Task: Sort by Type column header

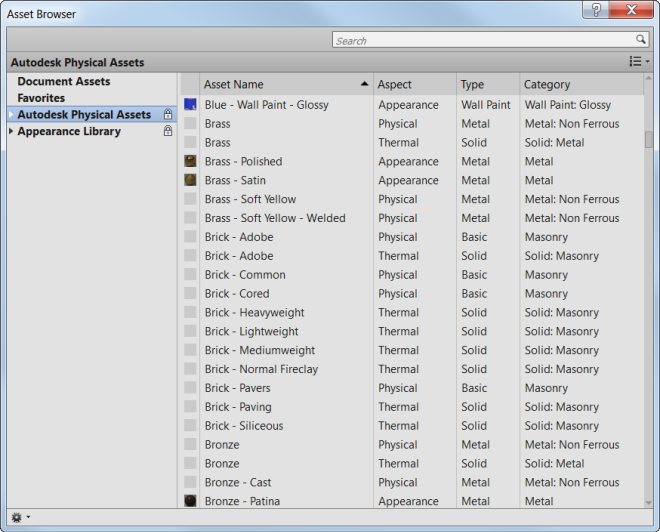Action: 488,85
